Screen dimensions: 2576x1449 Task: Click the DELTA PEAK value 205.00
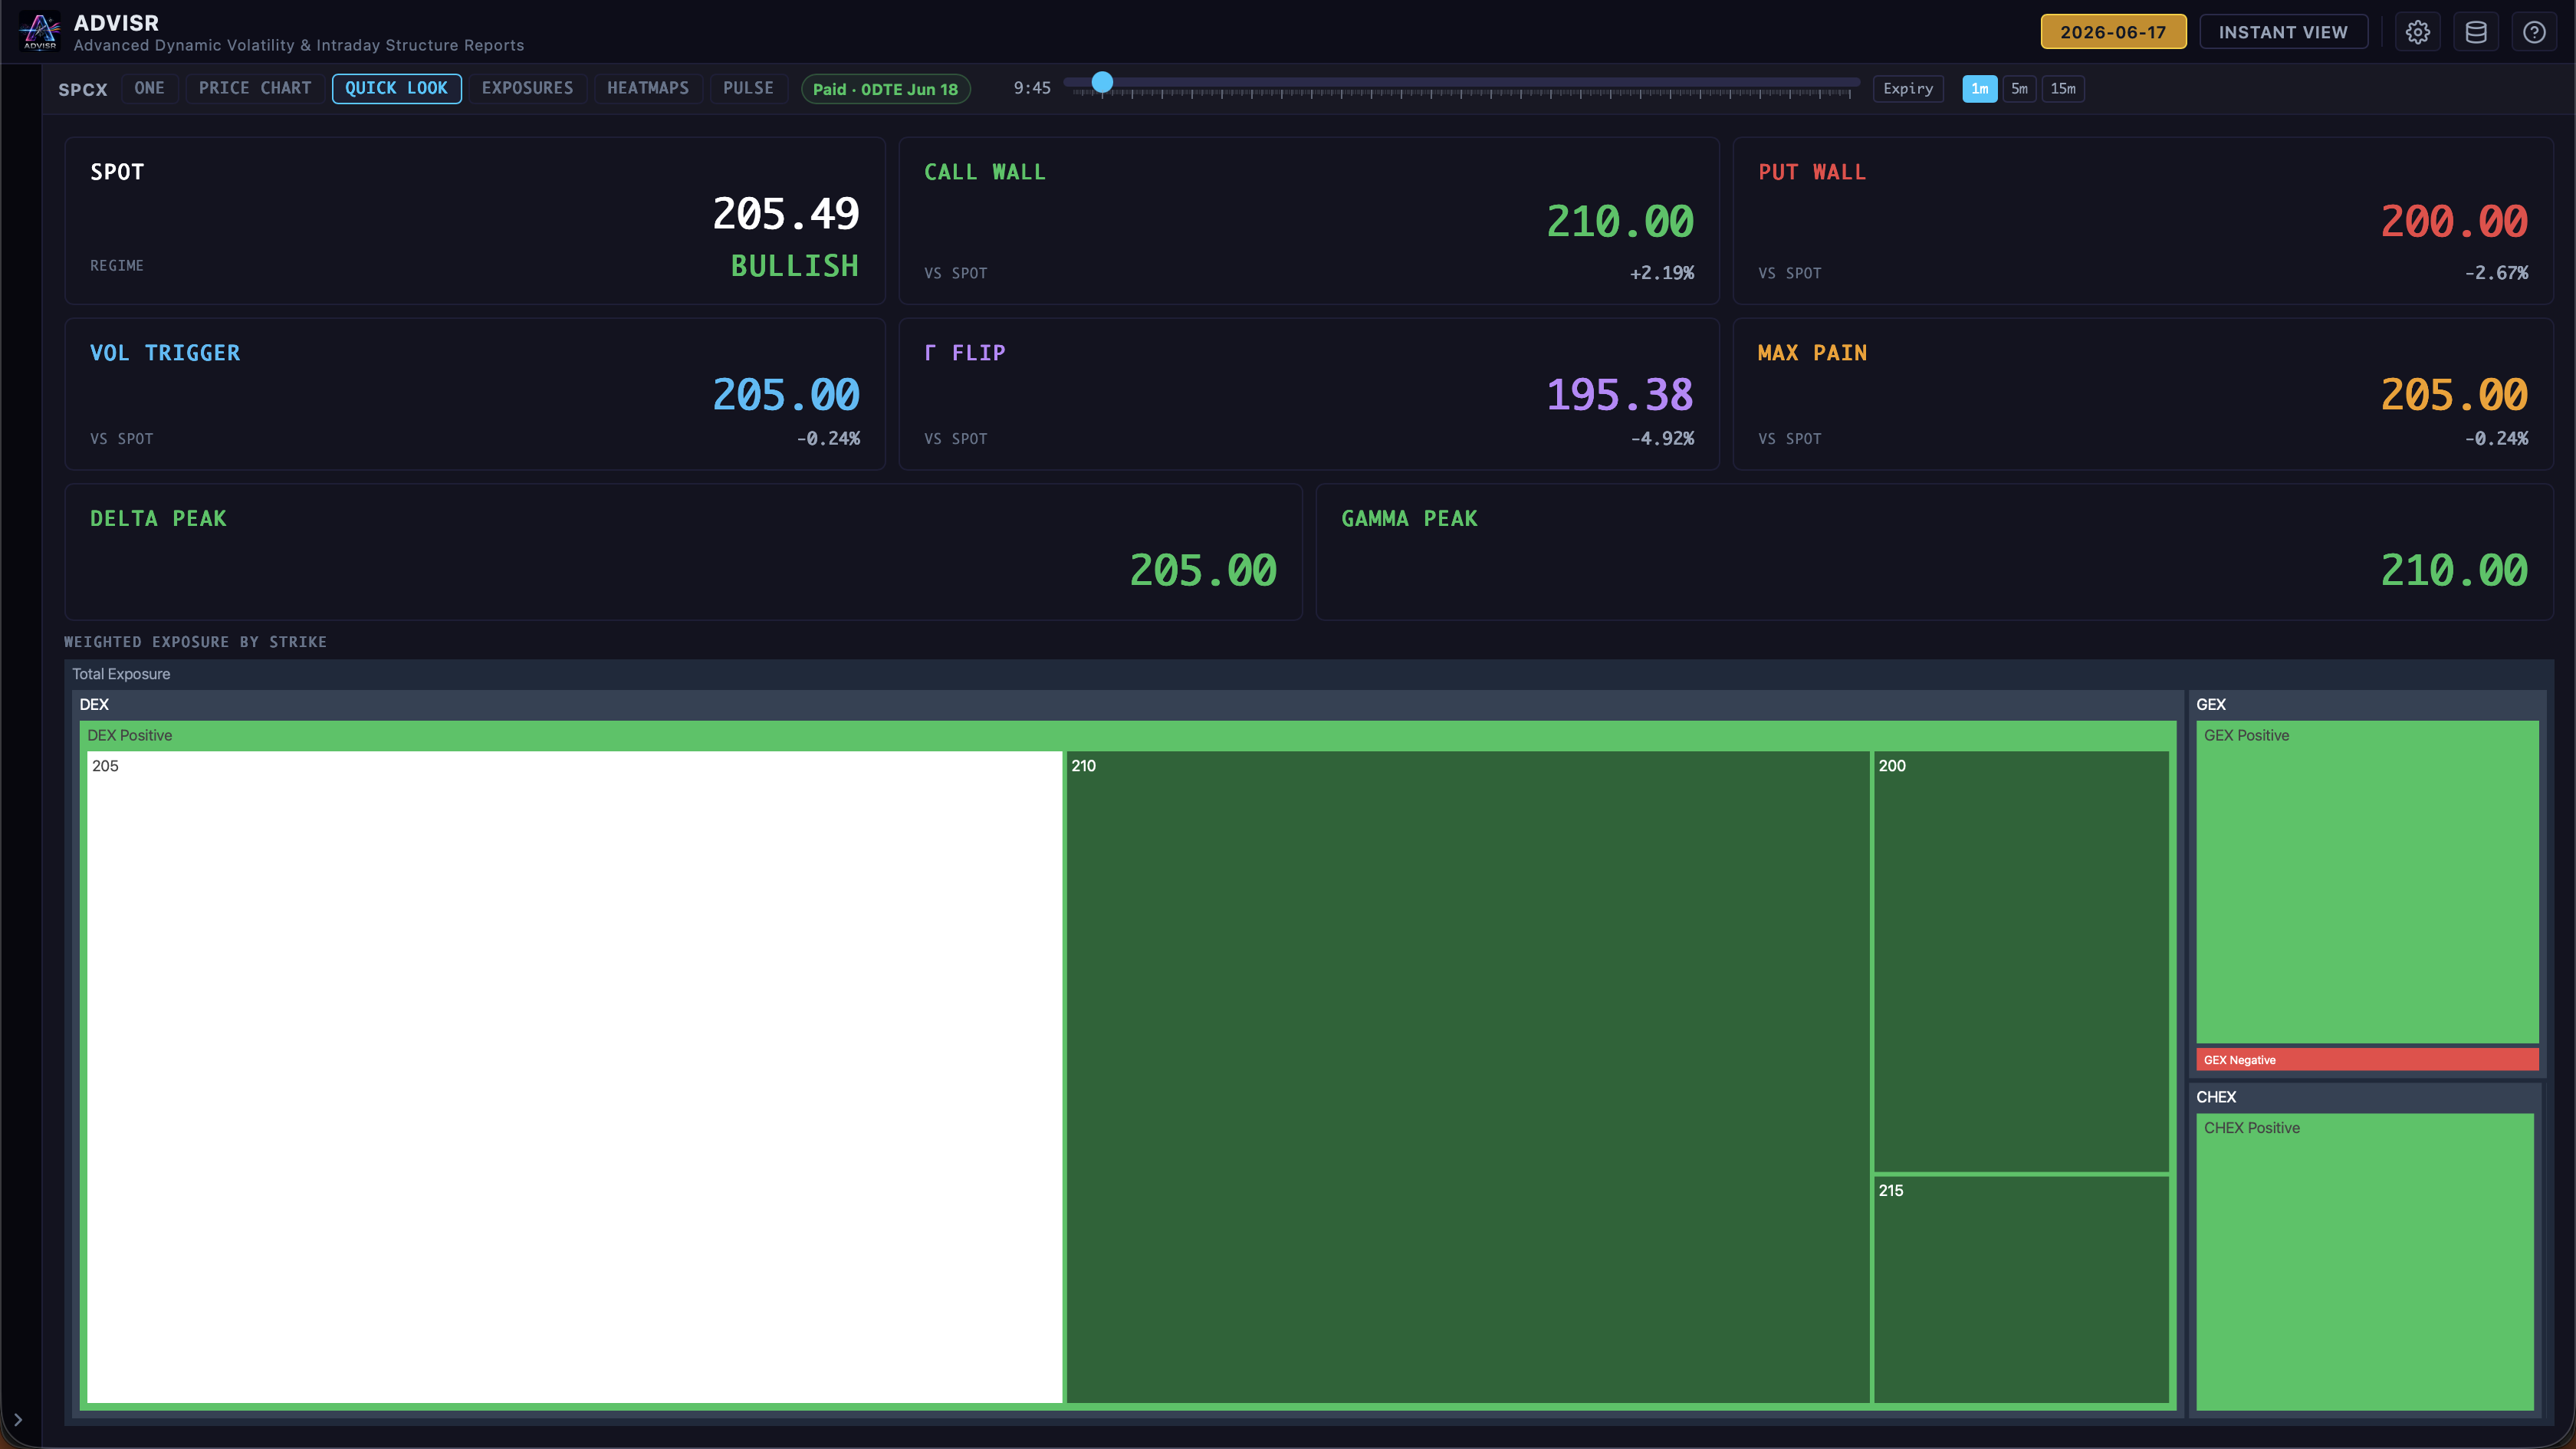(x=1203, y=570)
